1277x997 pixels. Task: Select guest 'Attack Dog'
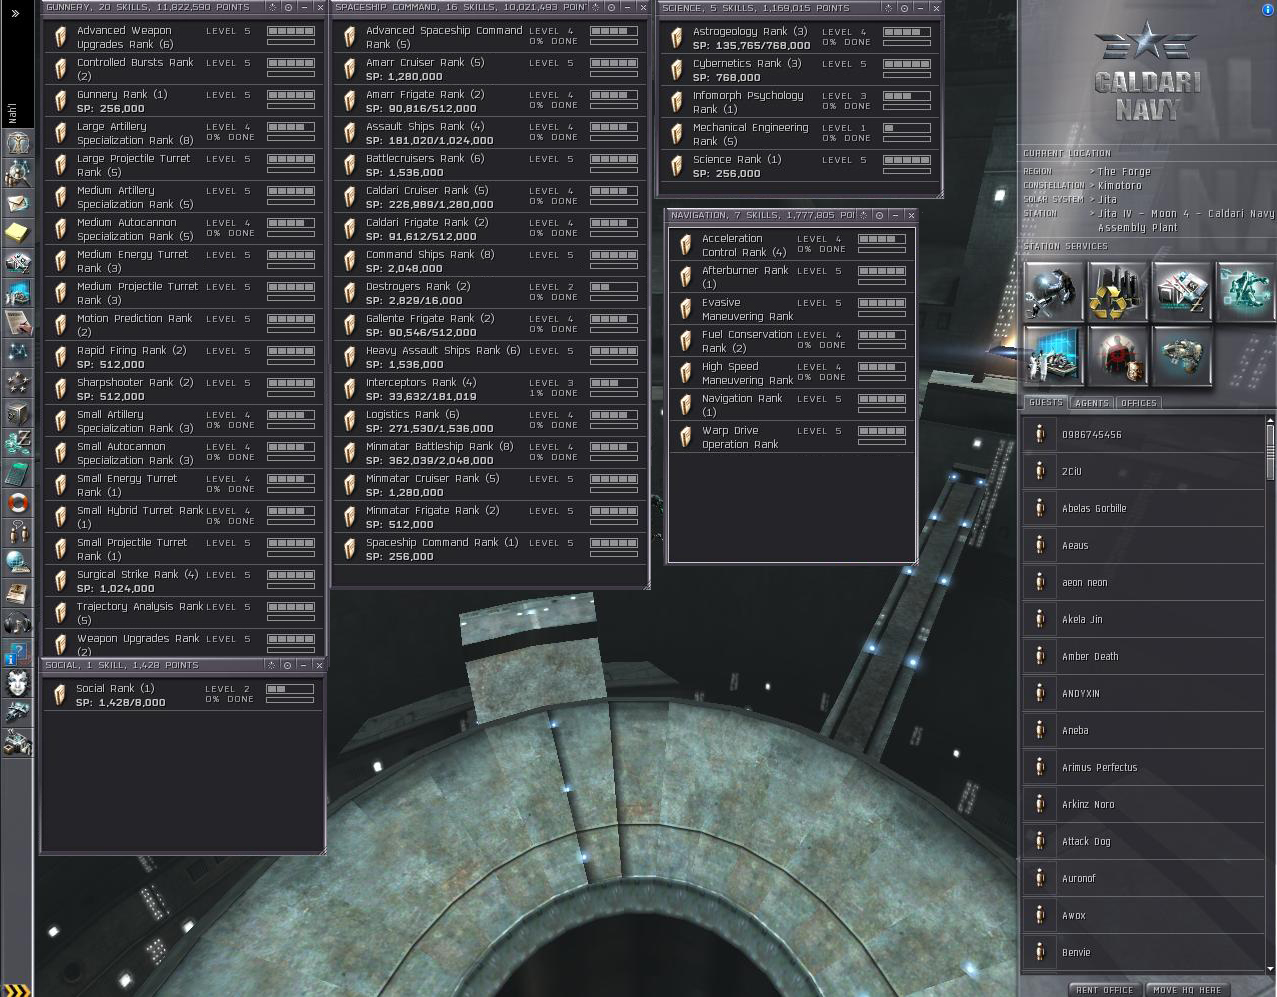tap(1144, 841)
